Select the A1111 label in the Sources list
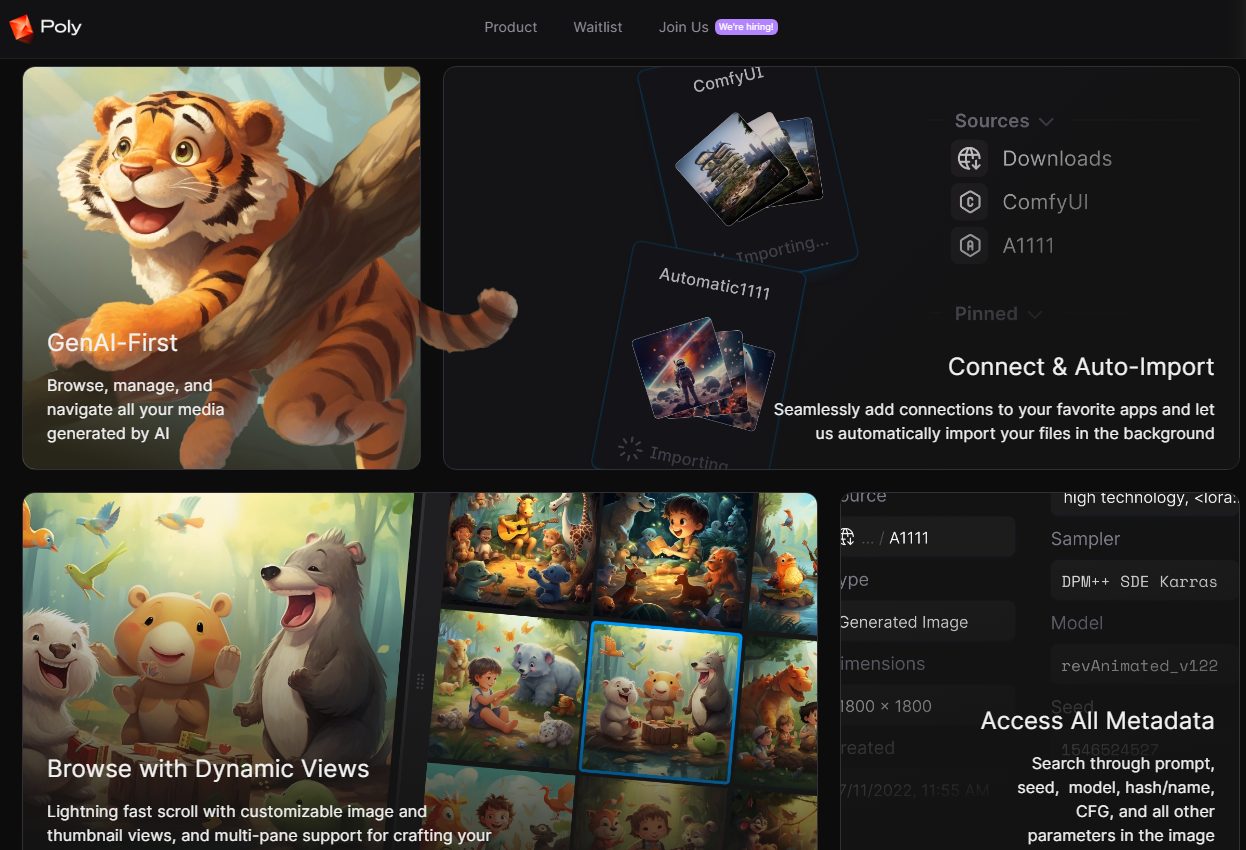The width and height of the screenshot is (1246, 850). tap(1028, 246)
